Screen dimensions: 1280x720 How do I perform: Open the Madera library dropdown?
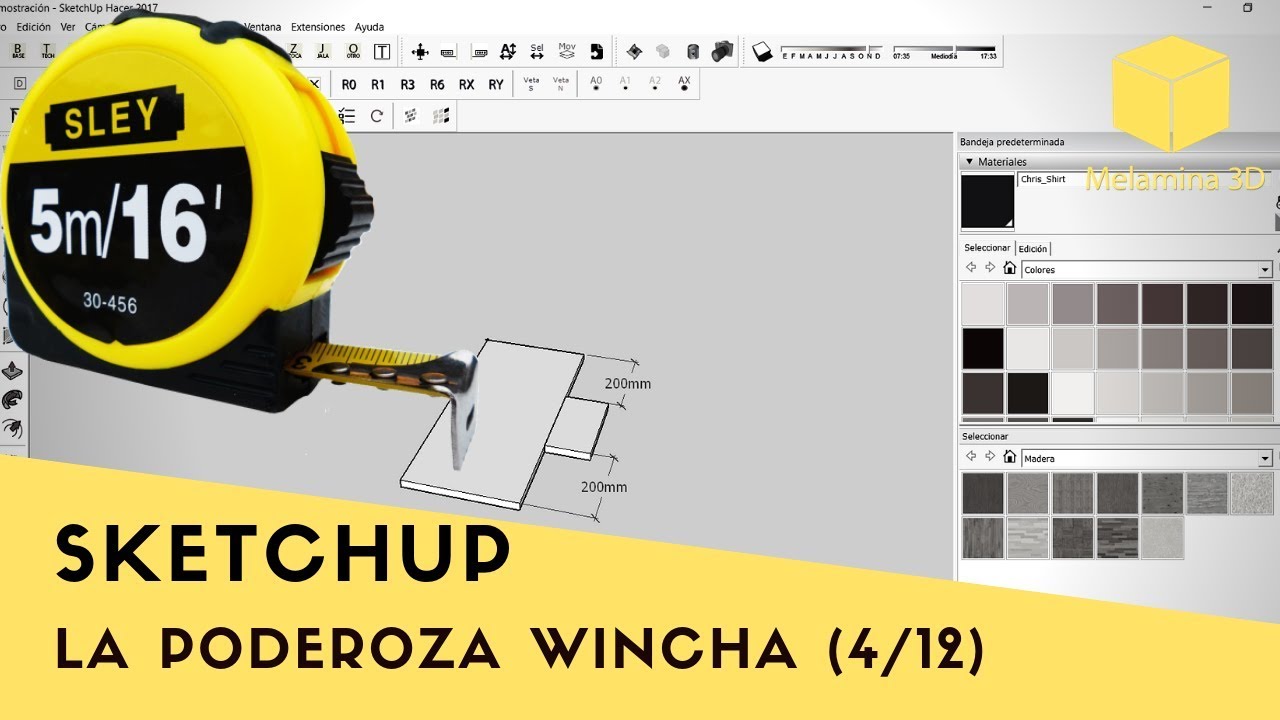[x=1265, y=458]
